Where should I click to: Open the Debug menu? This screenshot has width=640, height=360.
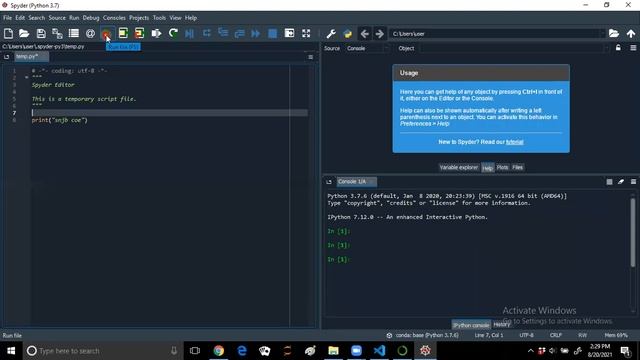click(x=91, y=18)
